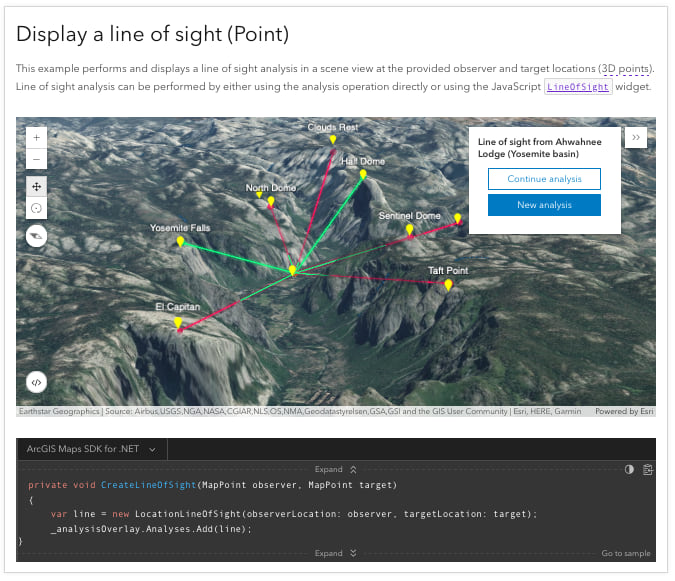Image resolution: width=675 pixels, height=581 pixels.
Task: Toggle code block light/dark theme
Action: 629,470
